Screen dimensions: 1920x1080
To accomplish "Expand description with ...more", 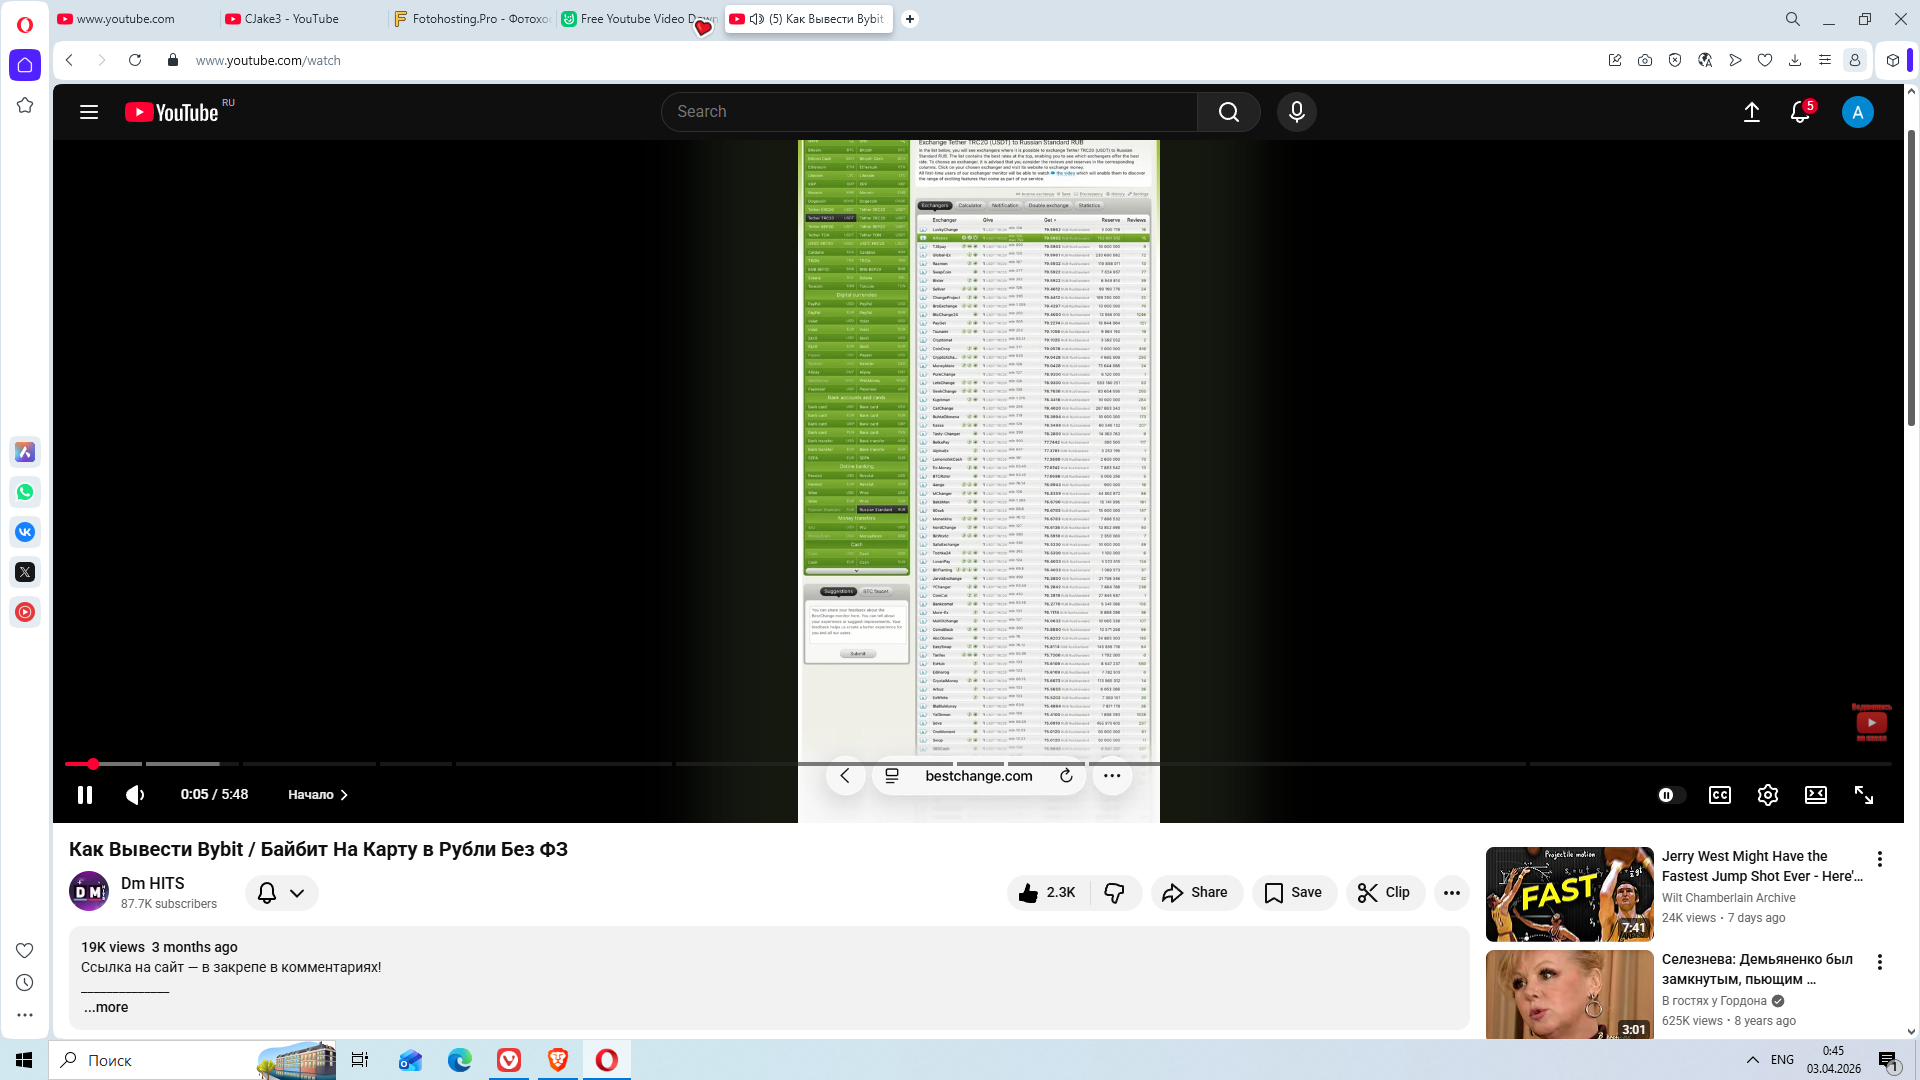I will pyautogui.click(x=106, y=1007).
